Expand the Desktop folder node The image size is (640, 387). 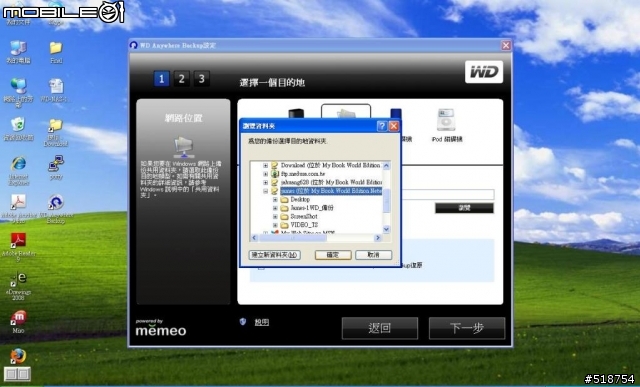[x=275, y=200]
